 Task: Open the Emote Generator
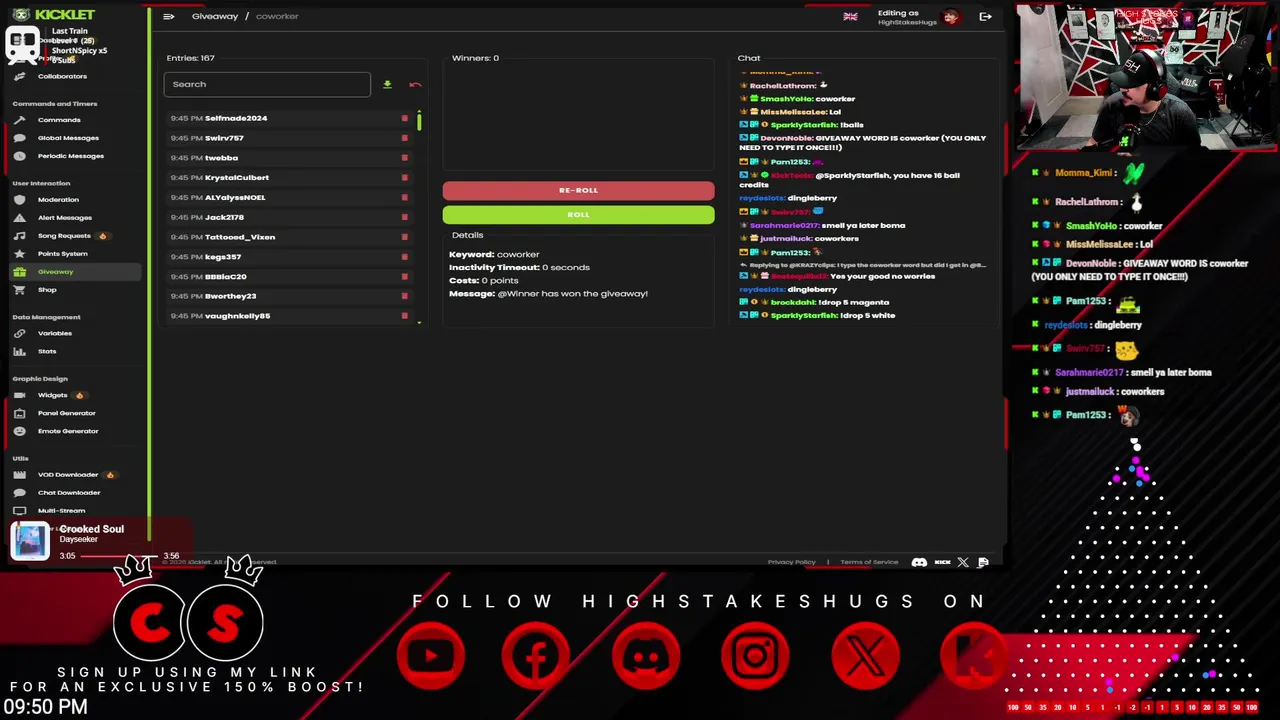pyautogui.click(x=68, y=431)
